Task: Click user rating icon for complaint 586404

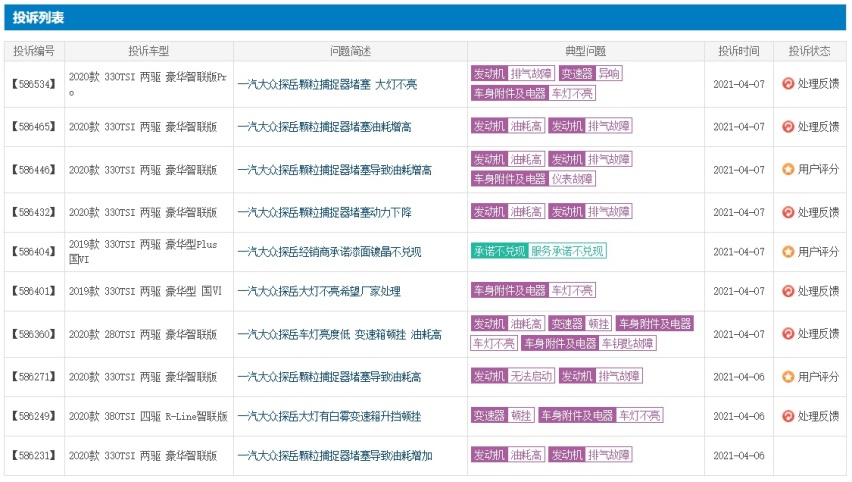Action: click(x=788, y=252)
